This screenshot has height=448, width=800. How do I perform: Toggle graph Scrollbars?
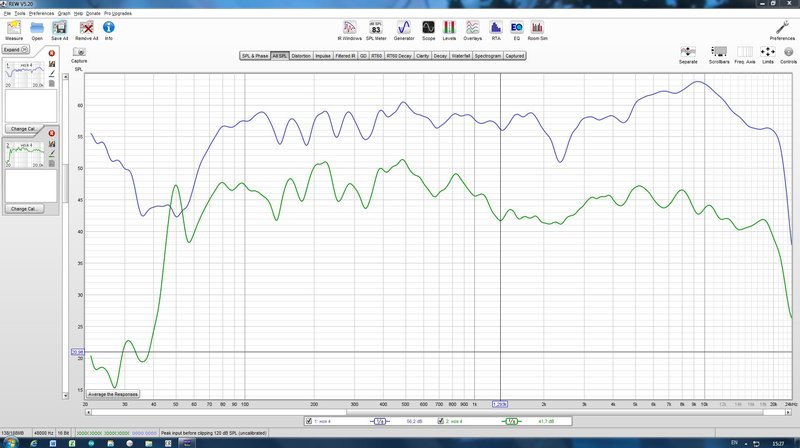(719, 55)
